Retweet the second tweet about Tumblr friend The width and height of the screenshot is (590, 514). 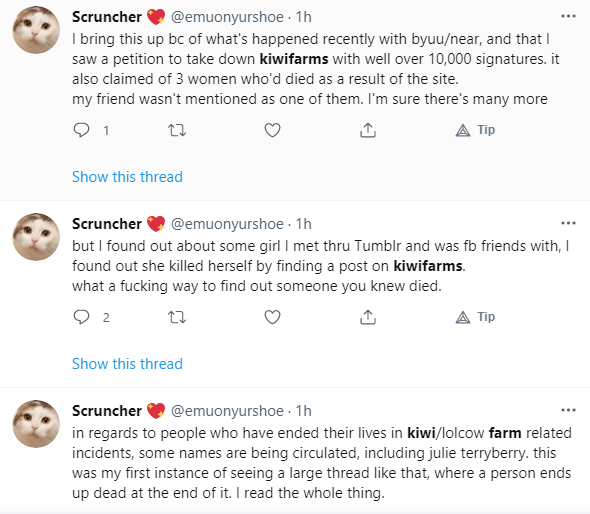176,317
